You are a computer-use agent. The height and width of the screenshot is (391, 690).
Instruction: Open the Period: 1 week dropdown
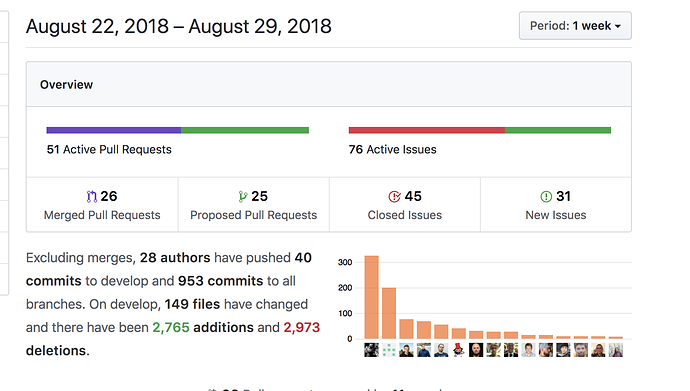click(x=575, y=26)
